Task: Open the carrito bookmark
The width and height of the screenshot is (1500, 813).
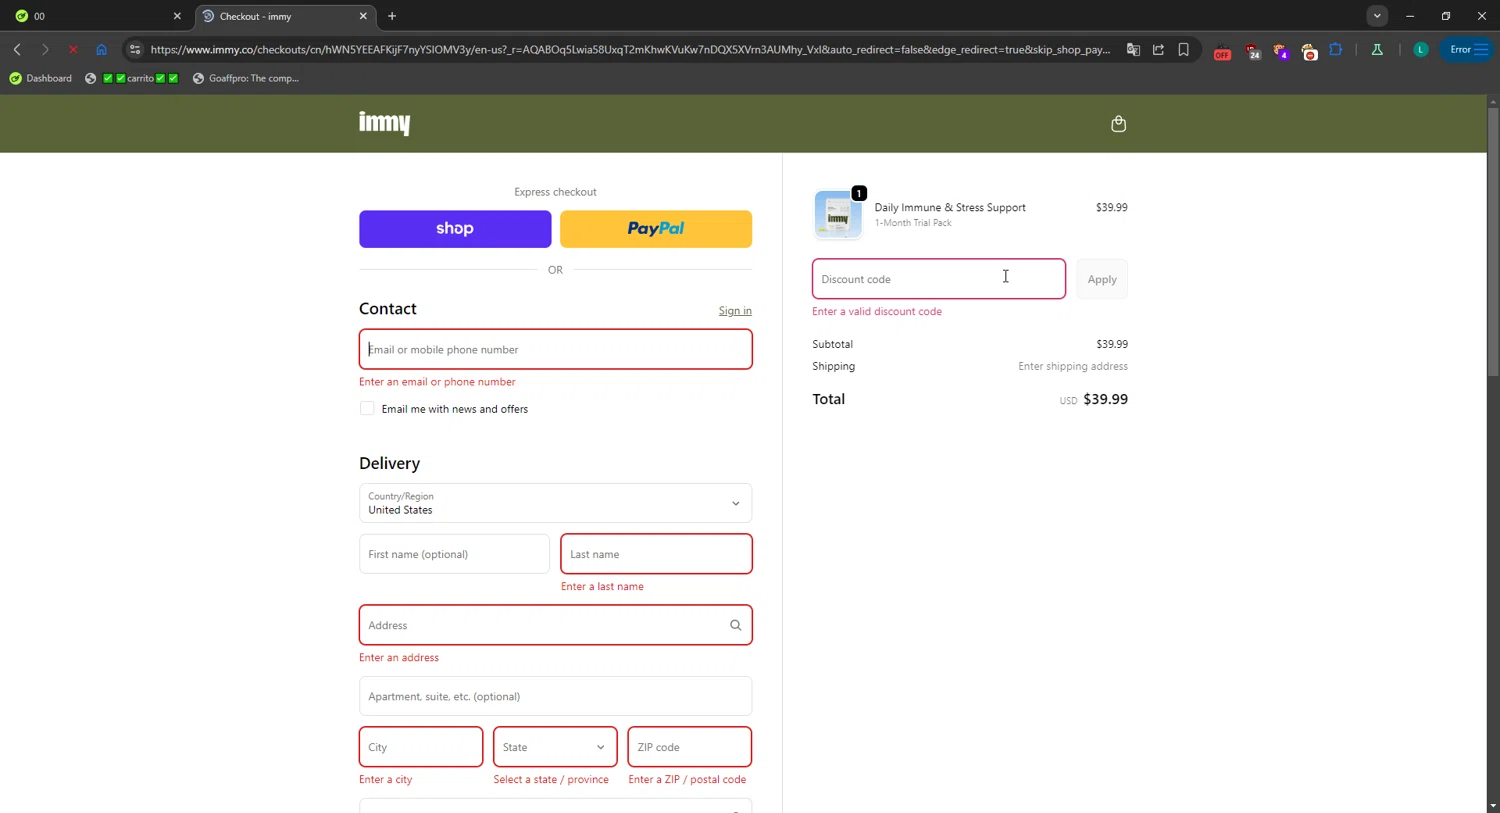Action: 132,78
